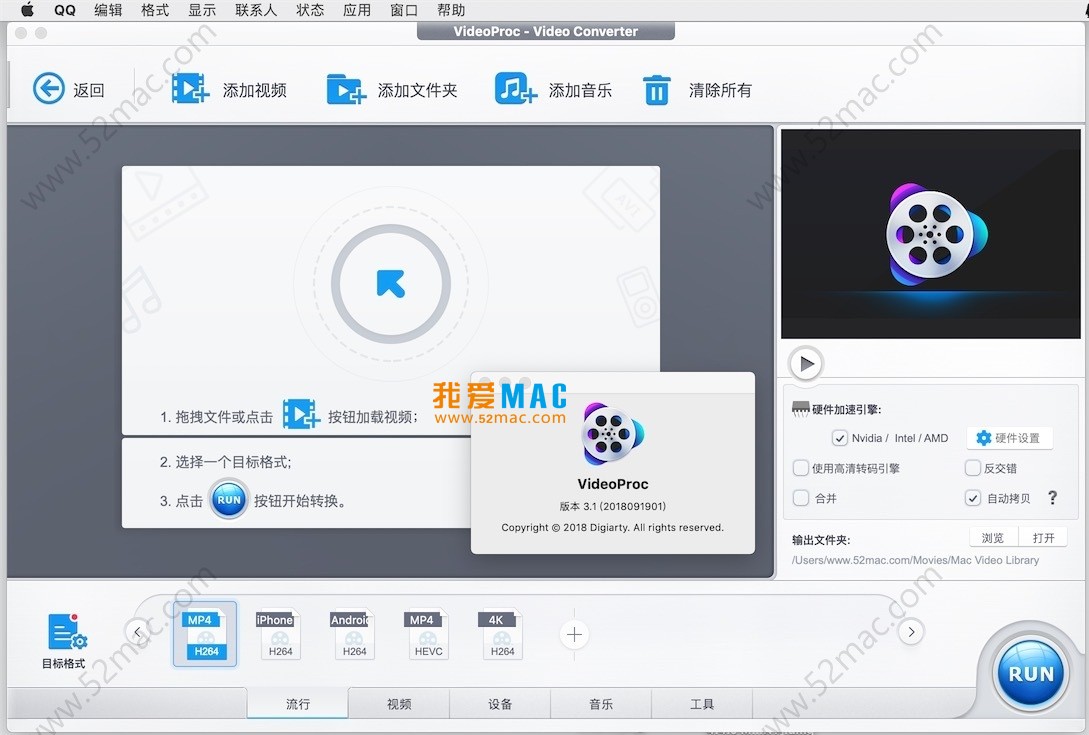Switch to the 流行 (Popular) tab
The image size is (1089, 735).
pyautogui.click(x=298, y=704)
